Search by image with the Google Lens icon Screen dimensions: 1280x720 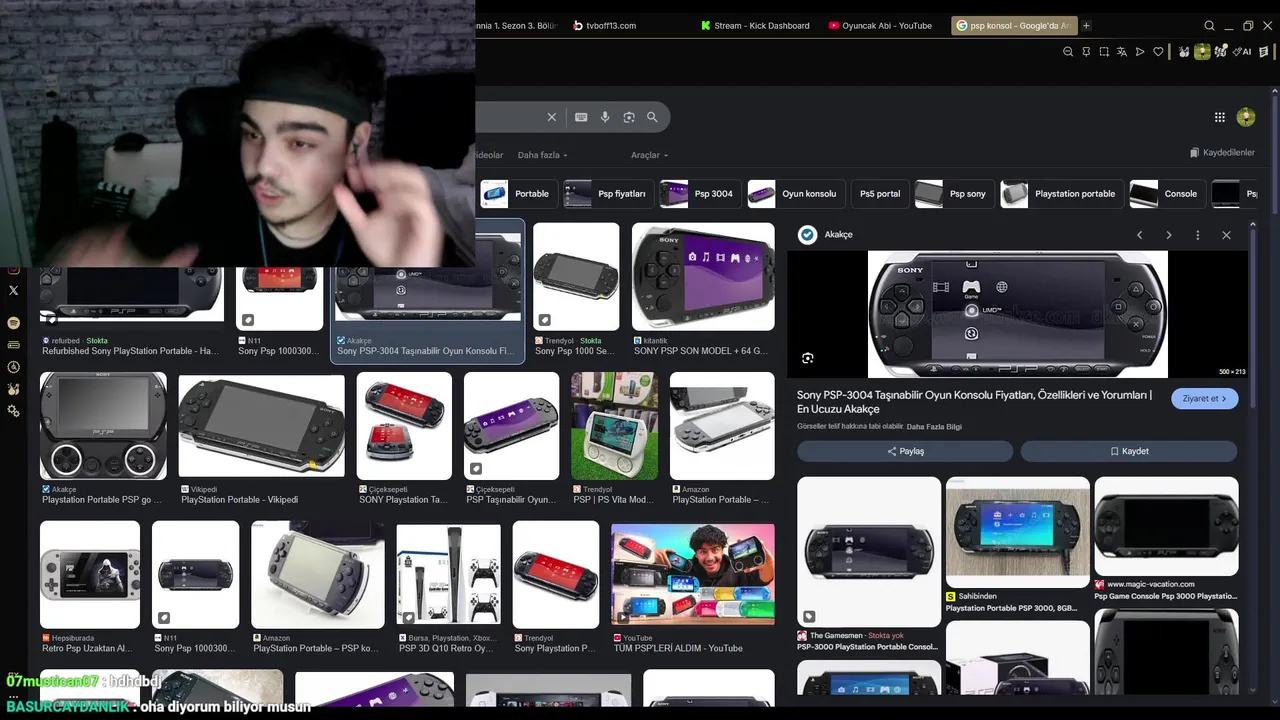(x=629, y=117)
